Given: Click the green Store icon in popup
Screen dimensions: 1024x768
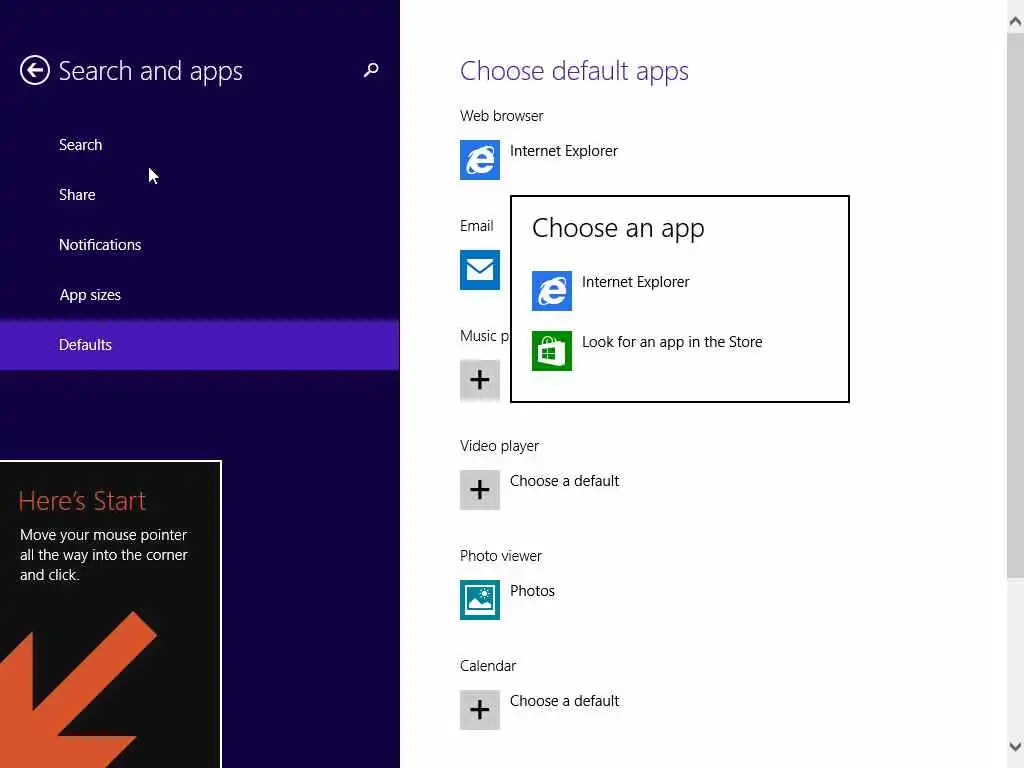Looking at the screenshot, I should (552, 351).
